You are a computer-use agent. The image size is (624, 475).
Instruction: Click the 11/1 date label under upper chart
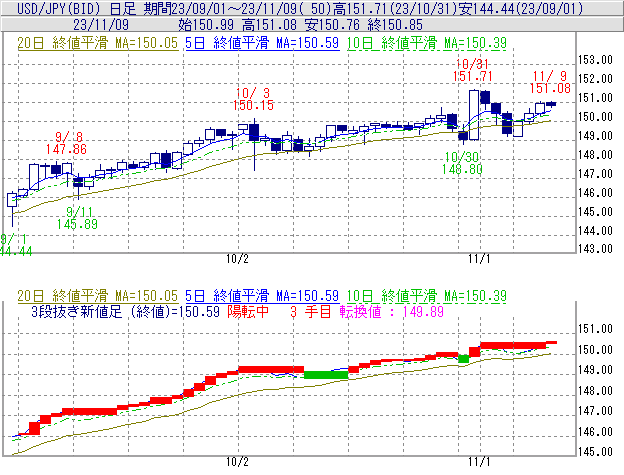tap(479, 259)
